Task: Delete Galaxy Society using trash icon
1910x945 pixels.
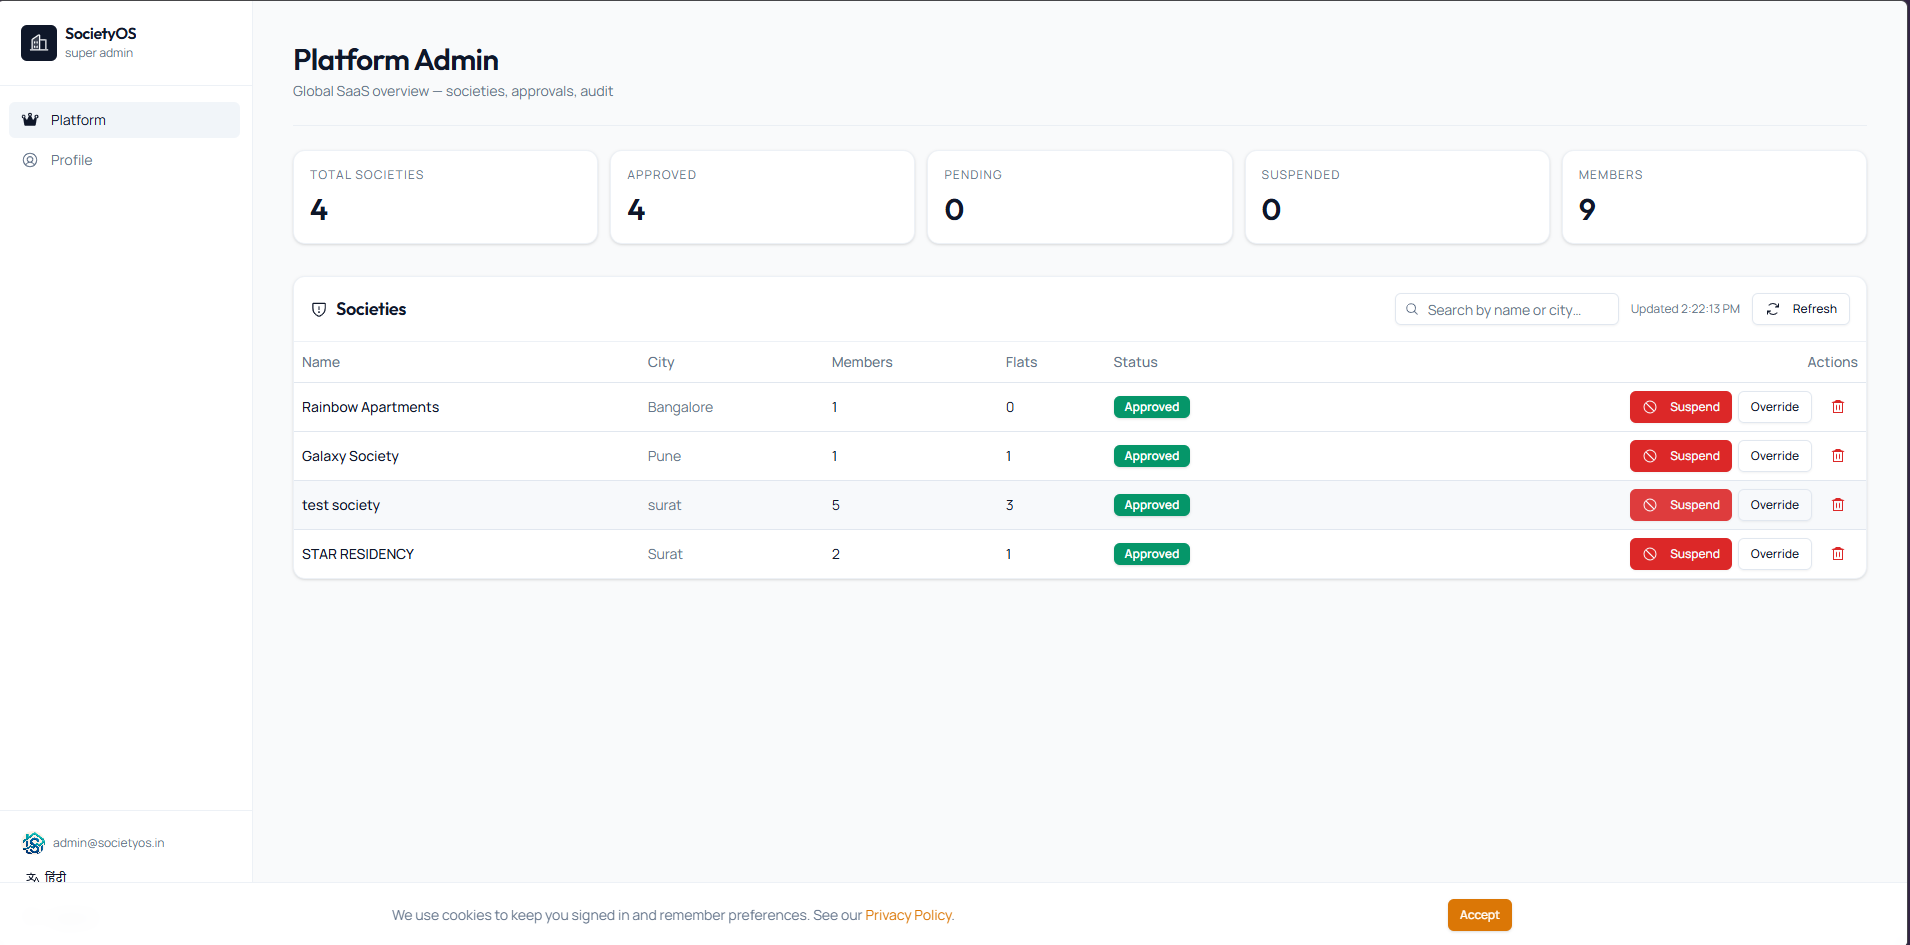Action: (1838, 456)
